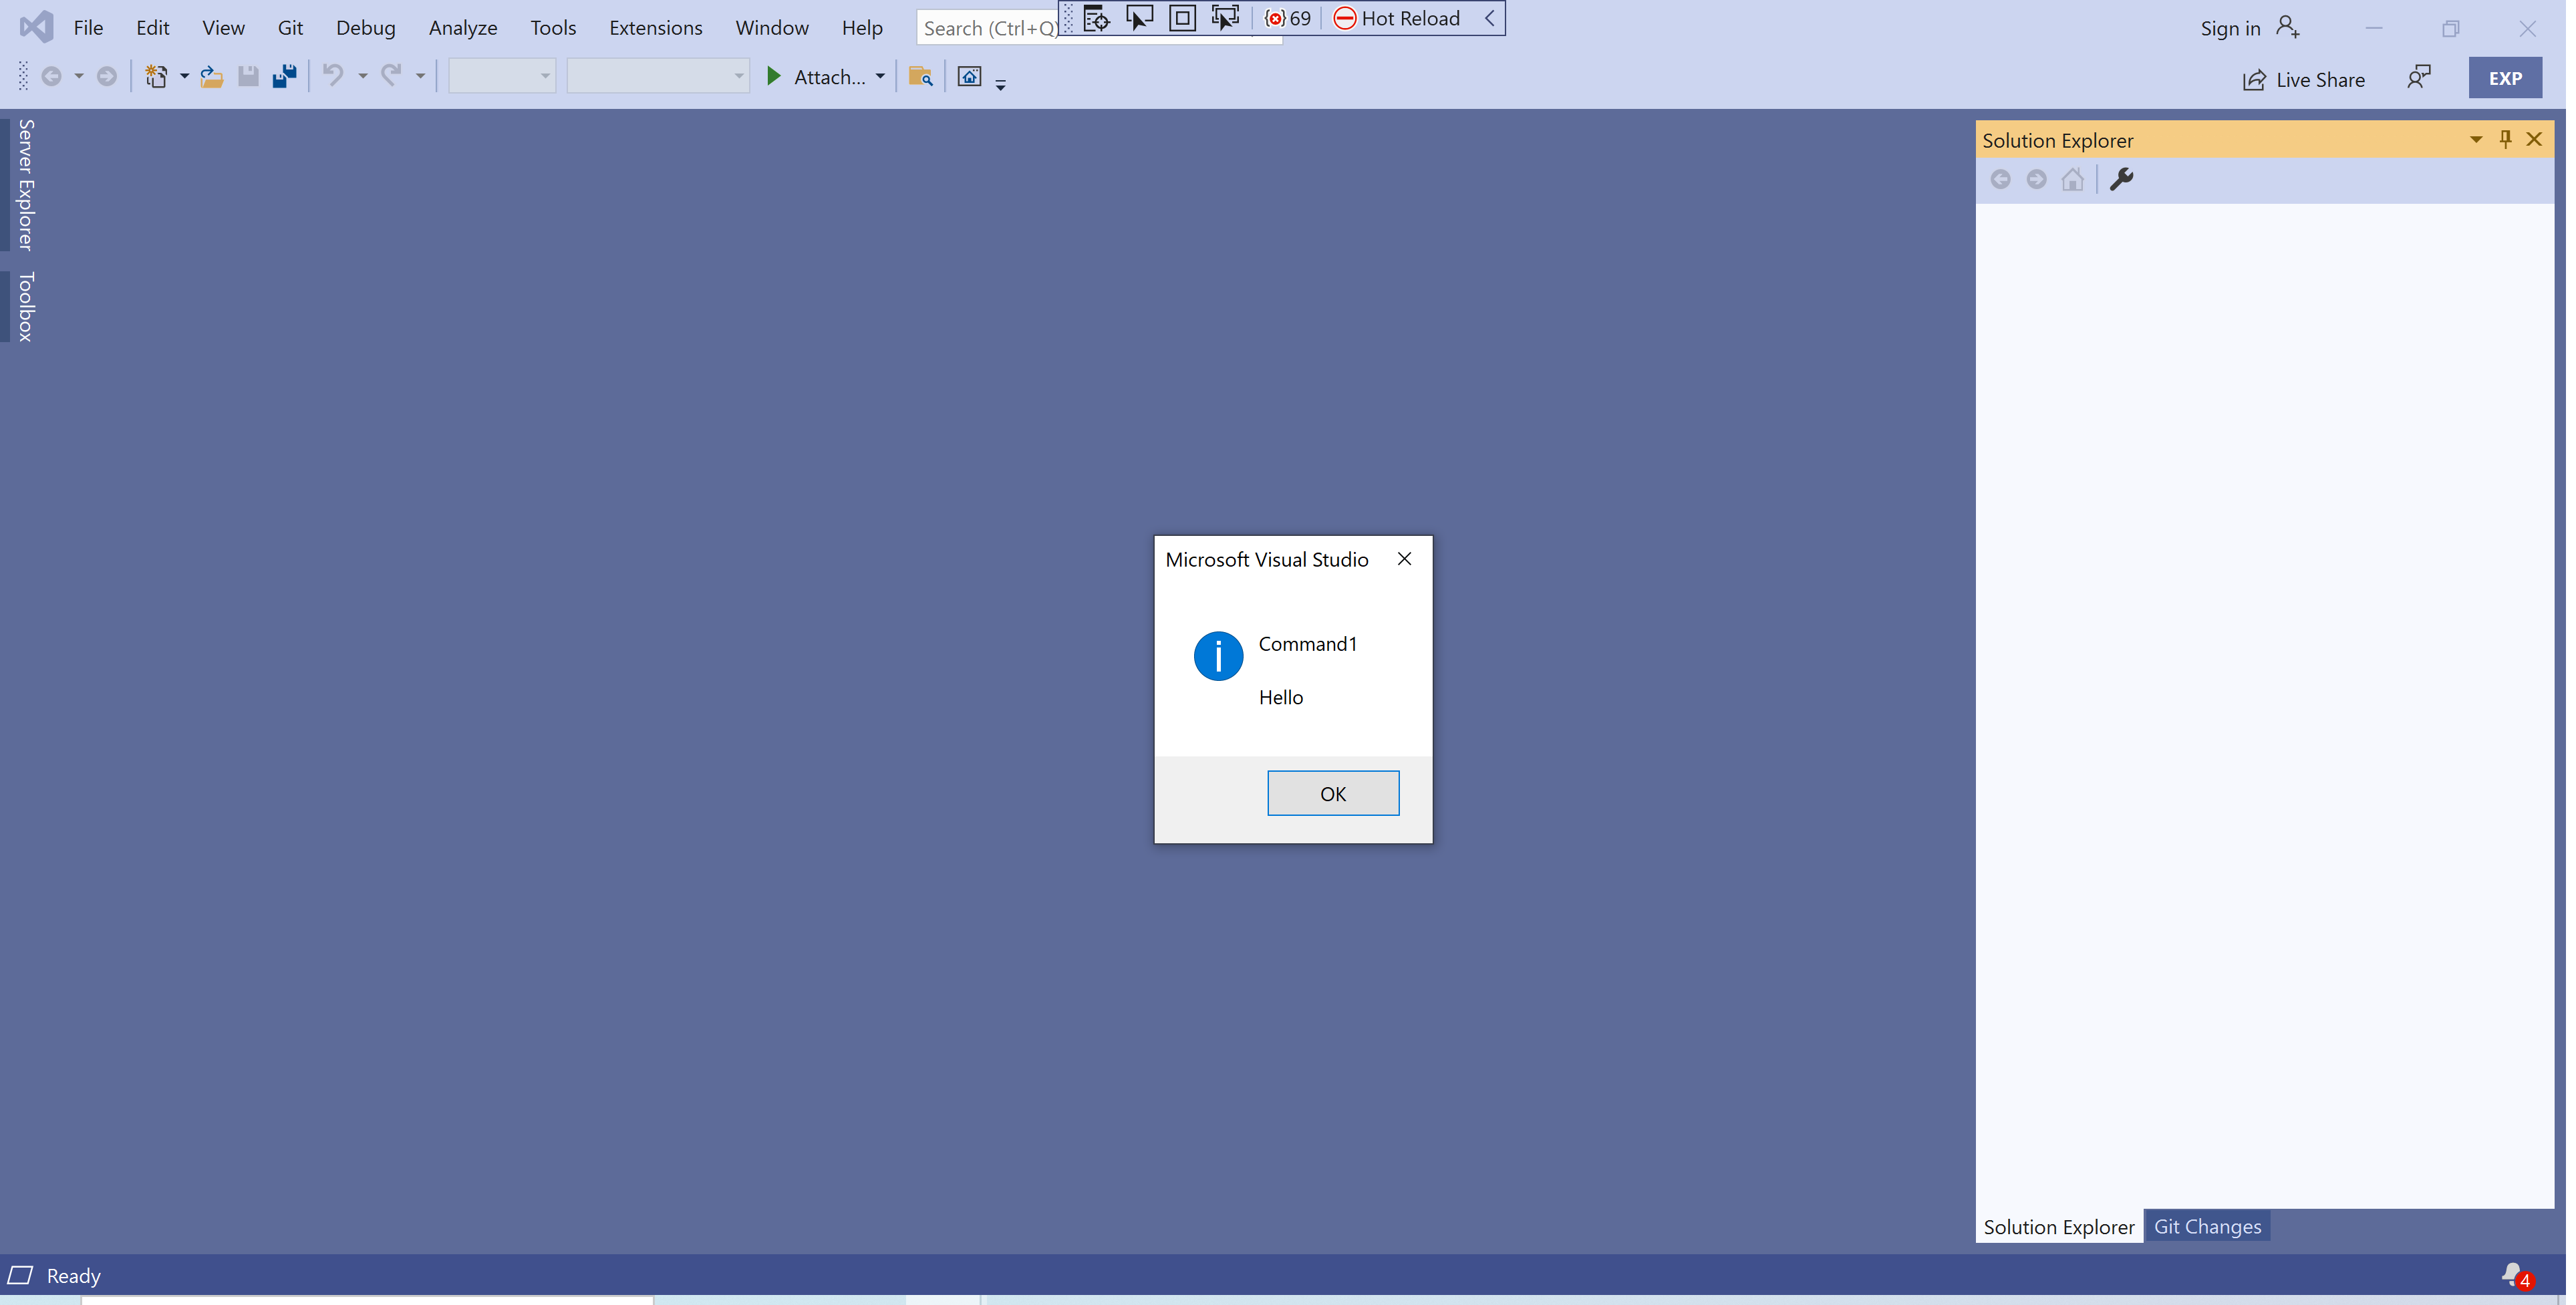Viewport: 2576px width, 1305px height.
Task: Expand the Attach button dropdown arrow
Action: pos(880,76)
